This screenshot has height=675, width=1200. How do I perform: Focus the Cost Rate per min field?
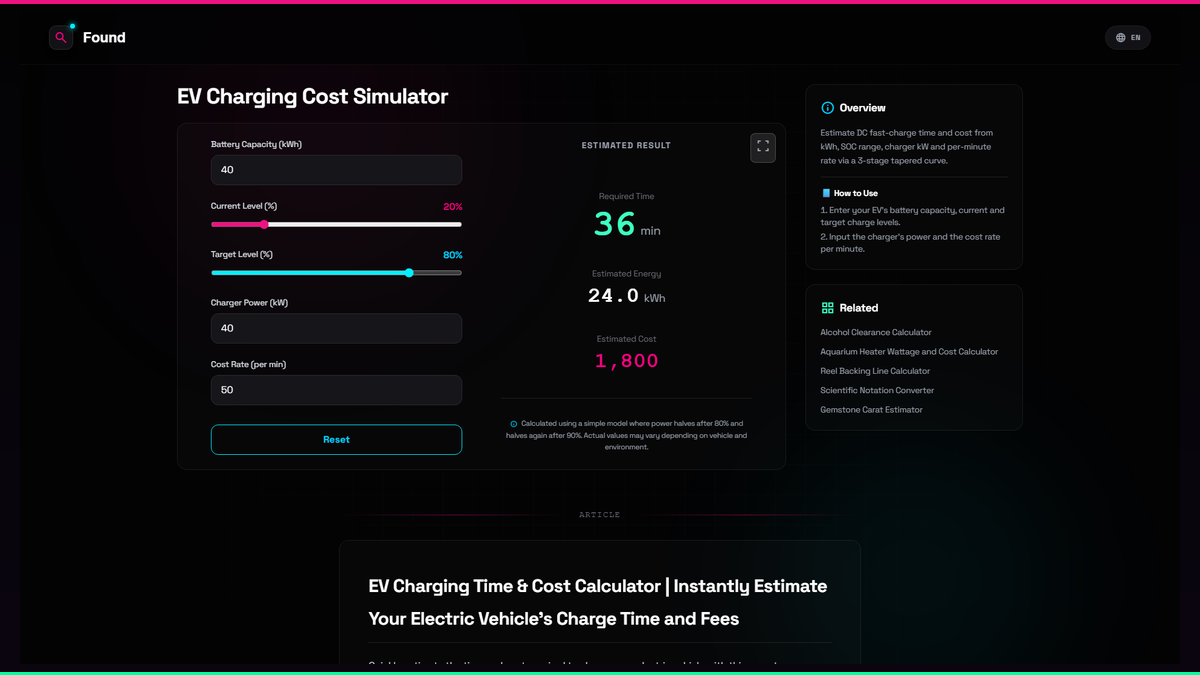coord(336,390)
